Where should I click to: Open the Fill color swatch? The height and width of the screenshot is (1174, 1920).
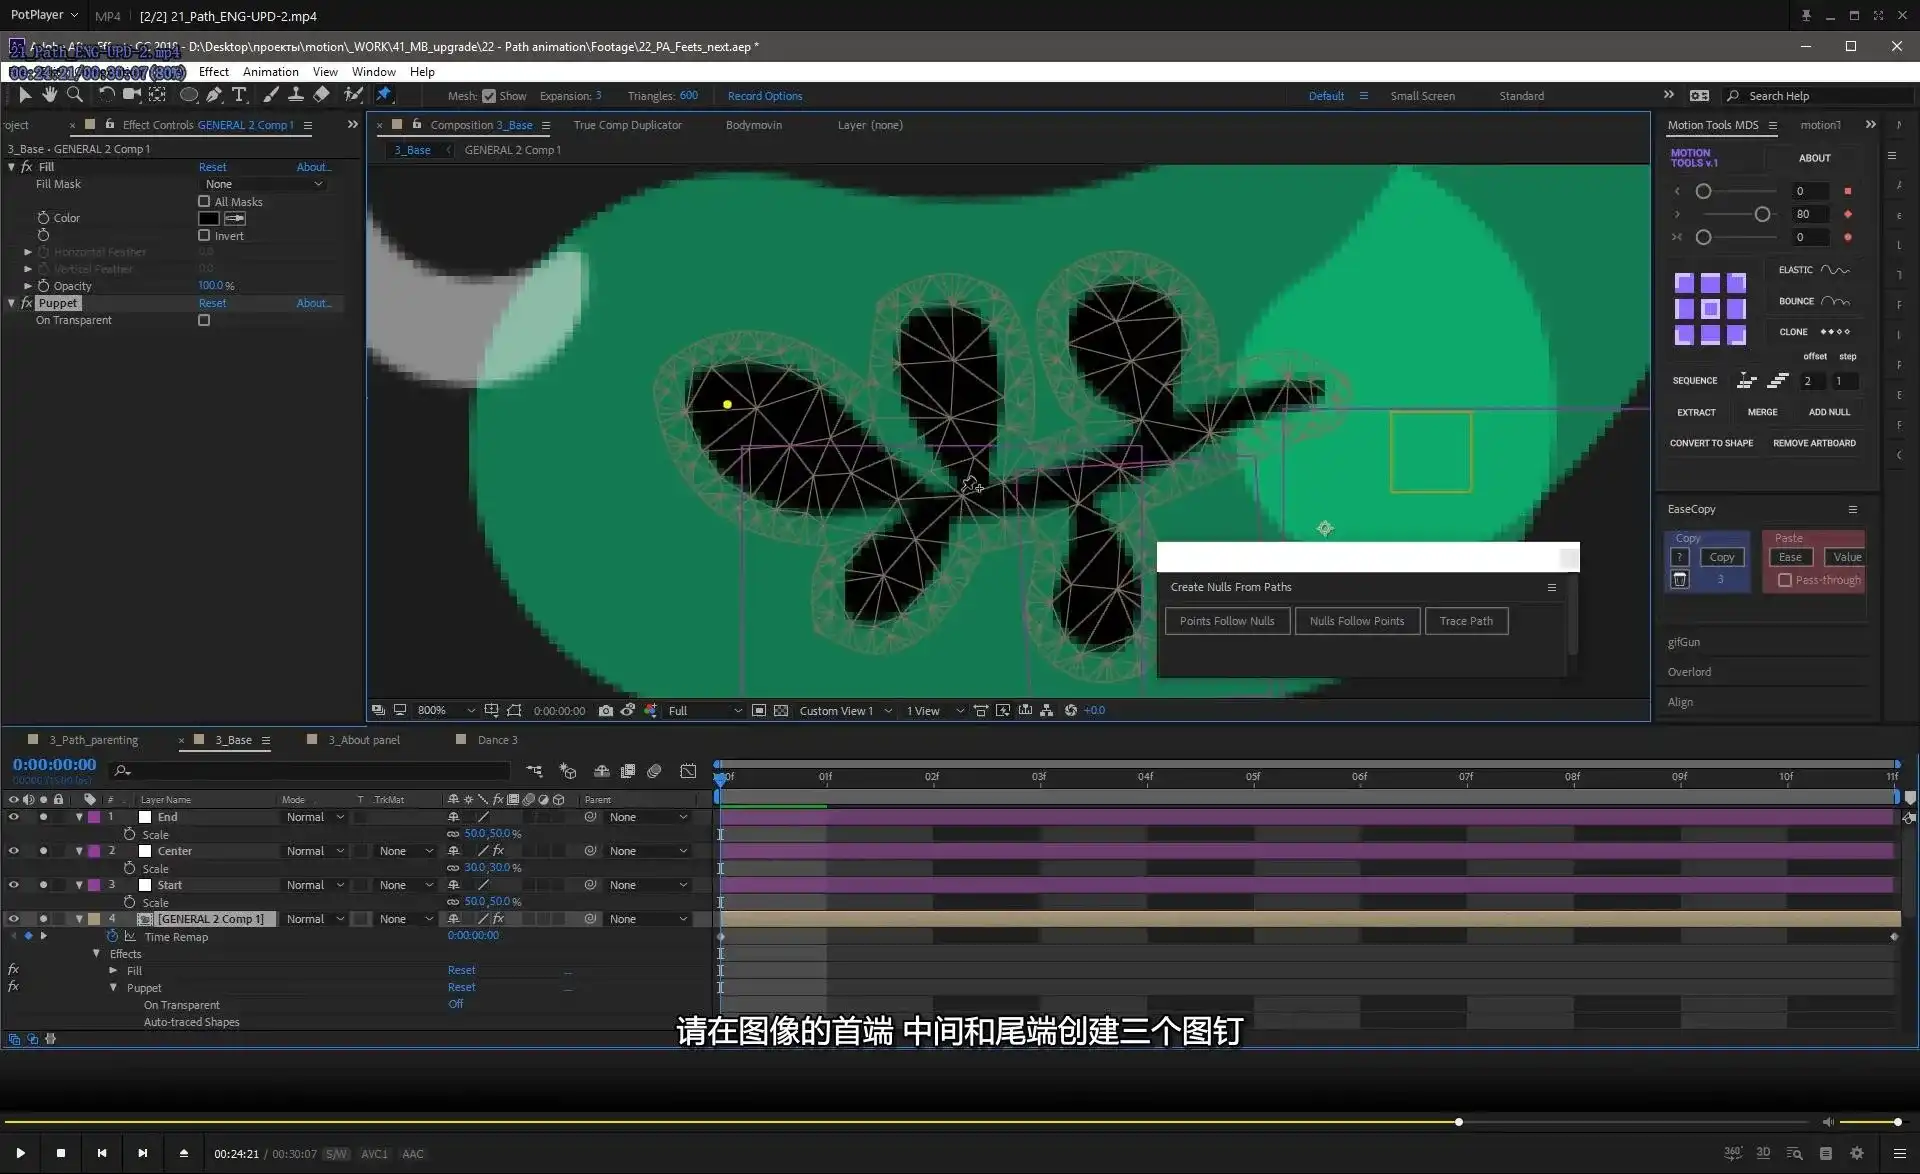(208, 218)
